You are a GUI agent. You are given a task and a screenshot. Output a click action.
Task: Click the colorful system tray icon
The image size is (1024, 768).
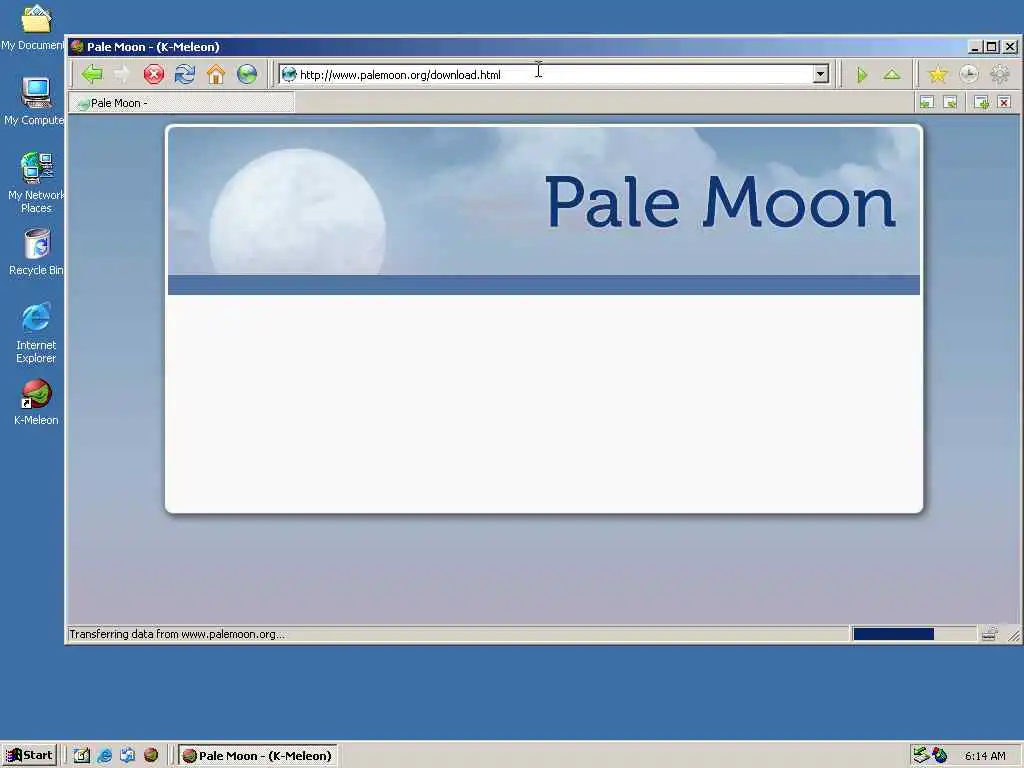(940, 756)
